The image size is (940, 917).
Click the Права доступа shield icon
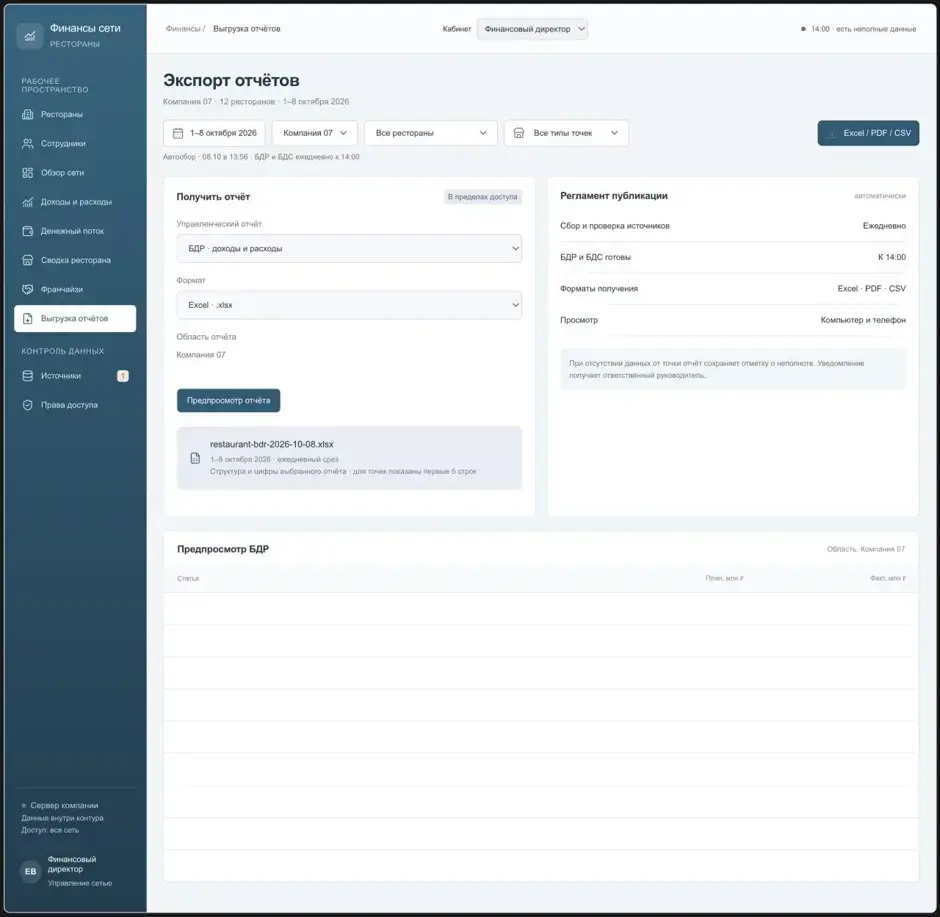coord(28,405)
